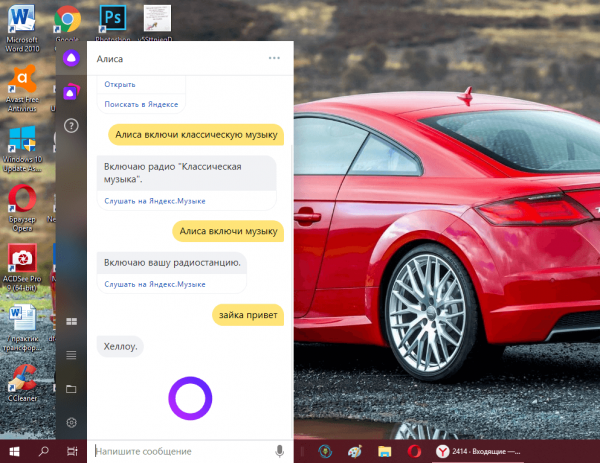Select image file thumbnail on desktop

157,23
